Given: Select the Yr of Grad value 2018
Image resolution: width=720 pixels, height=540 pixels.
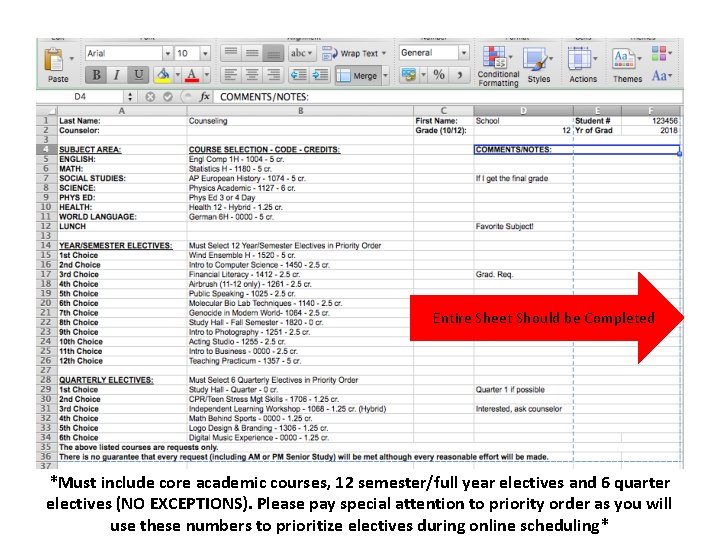Looking at the screenshot, I should 651,130.
